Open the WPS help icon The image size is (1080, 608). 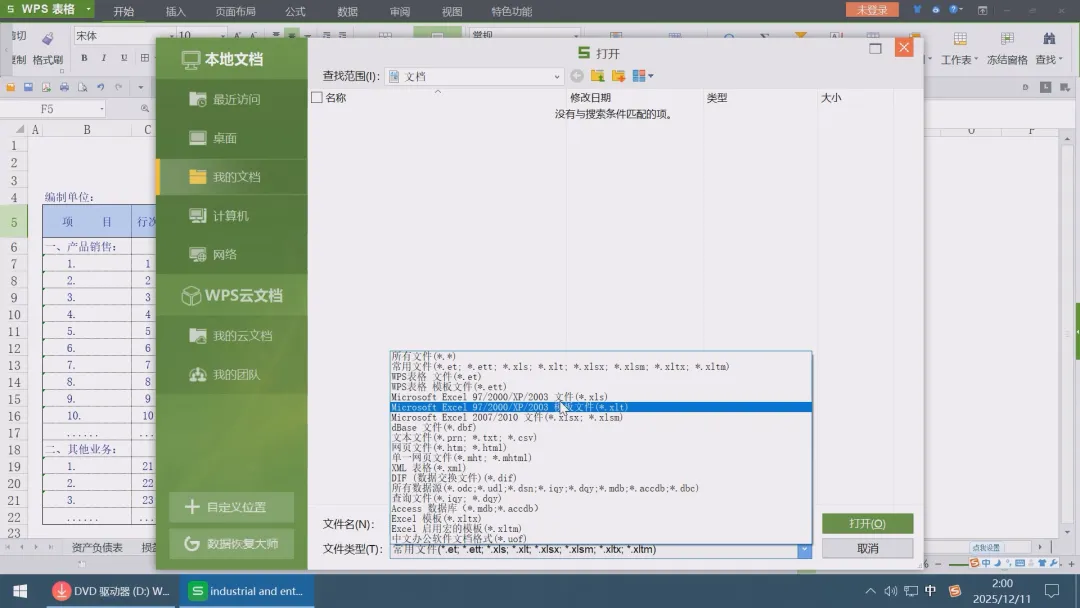pyautogui.click(x=953, y=10)
